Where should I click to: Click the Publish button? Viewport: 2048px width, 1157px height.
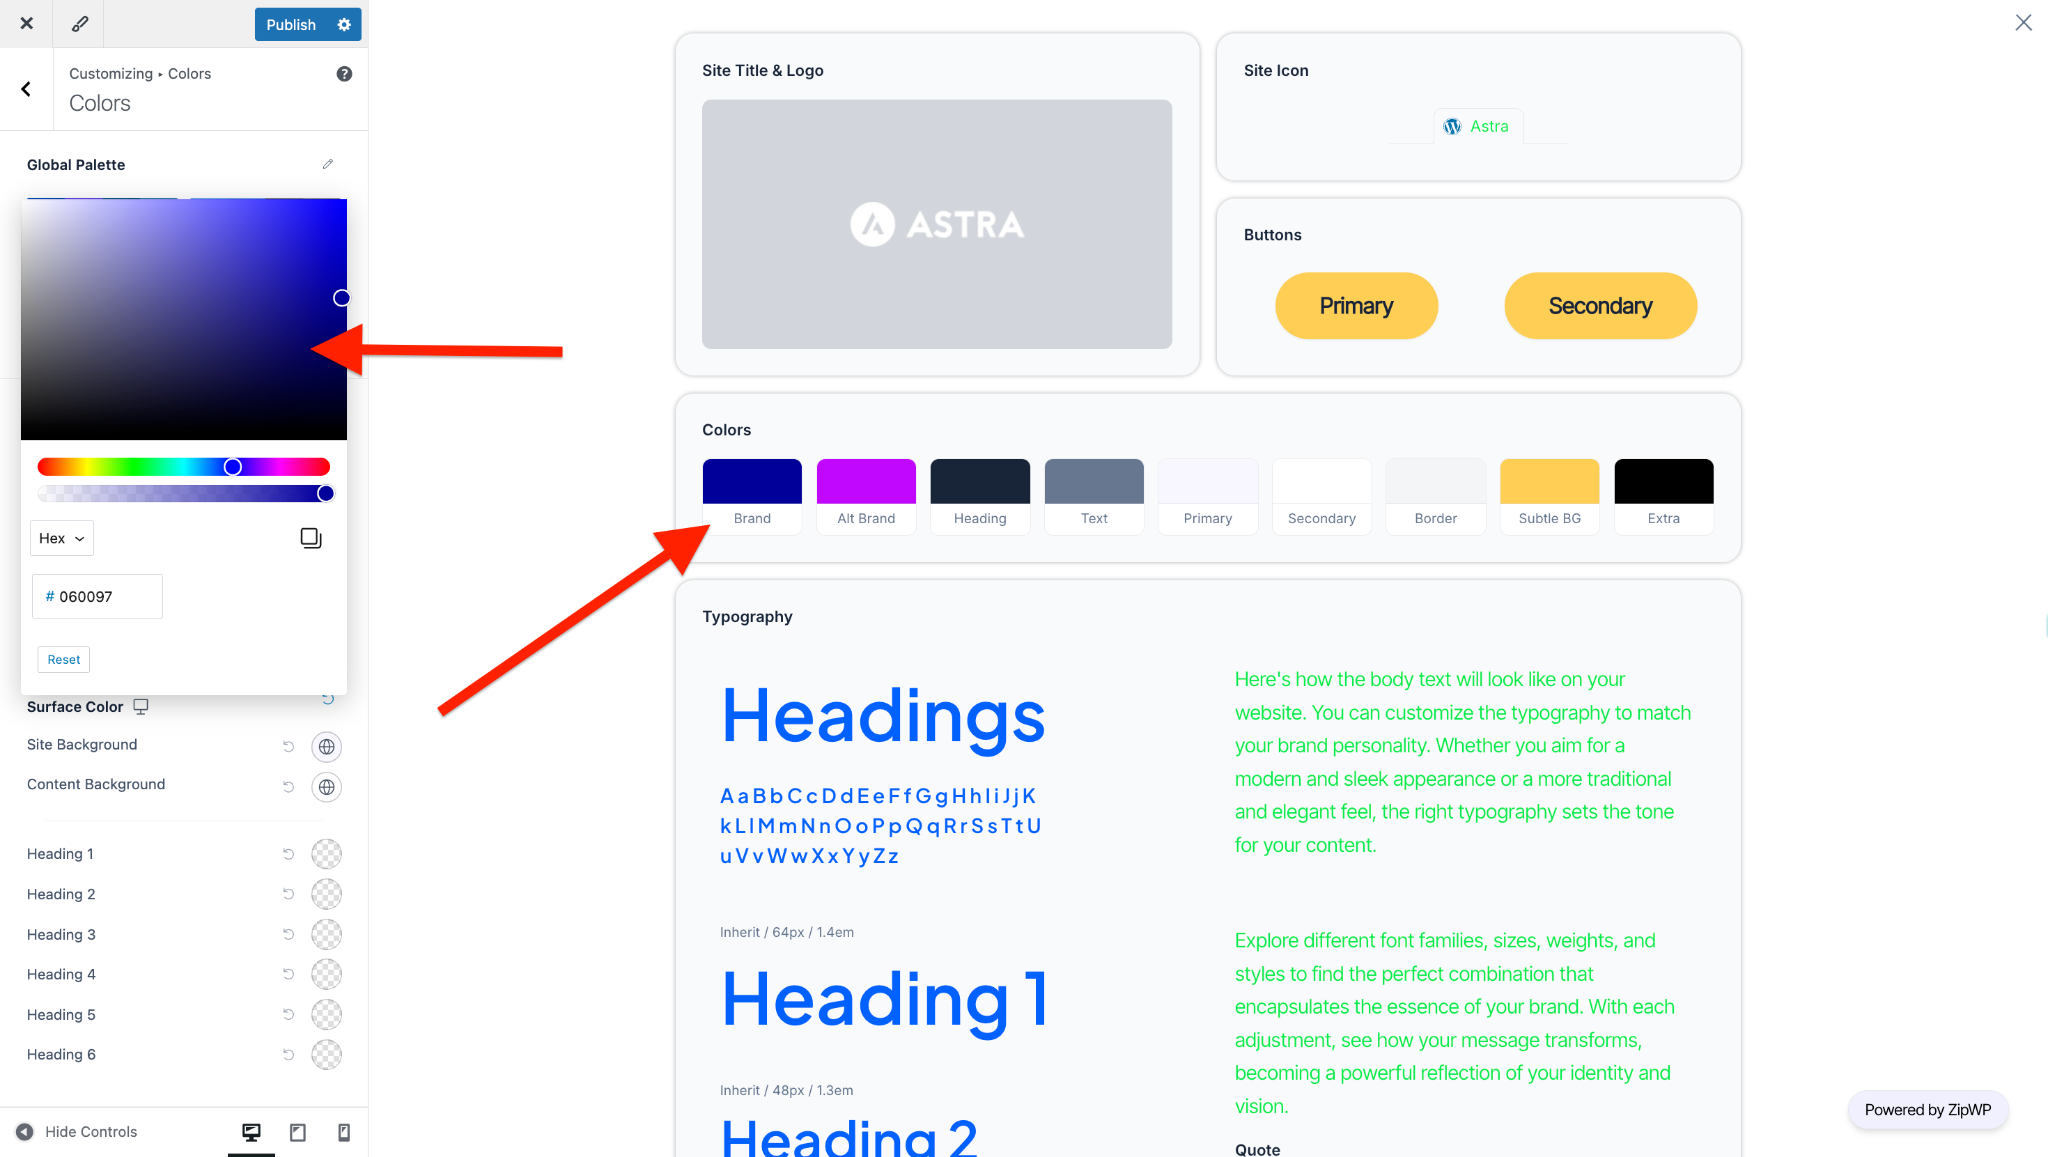(x=290, y=24)
